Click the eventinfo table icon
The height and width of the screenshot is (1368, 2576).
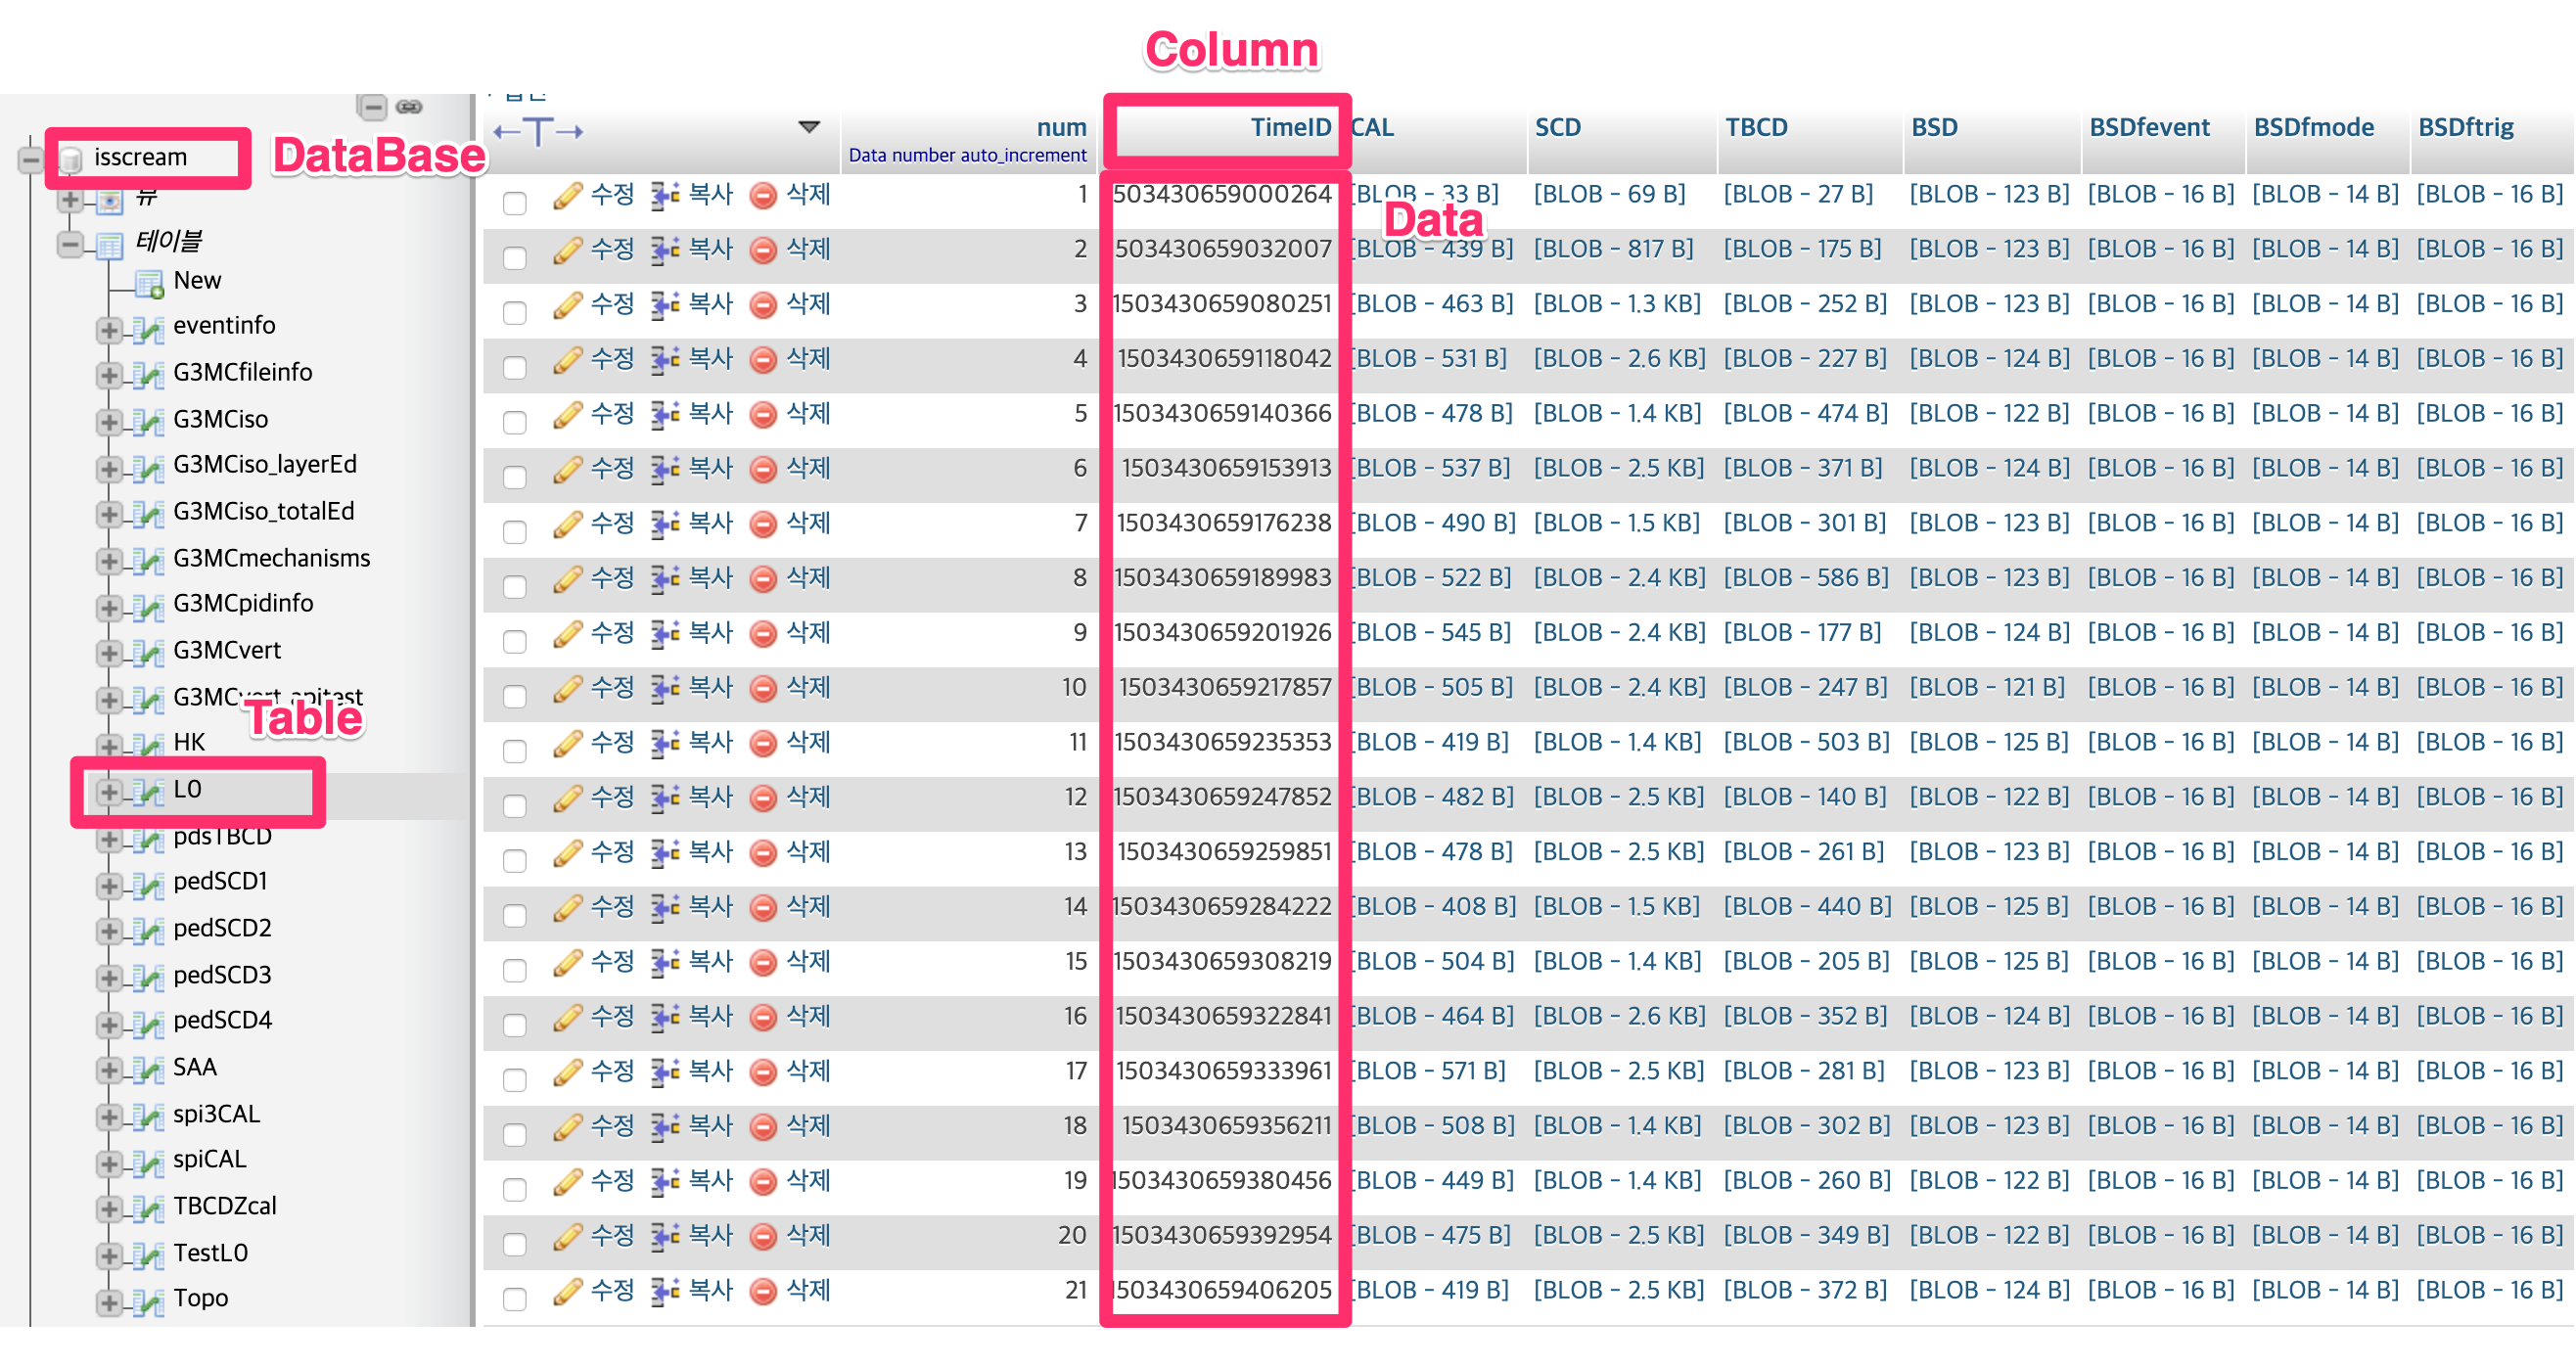coord(148,328)
